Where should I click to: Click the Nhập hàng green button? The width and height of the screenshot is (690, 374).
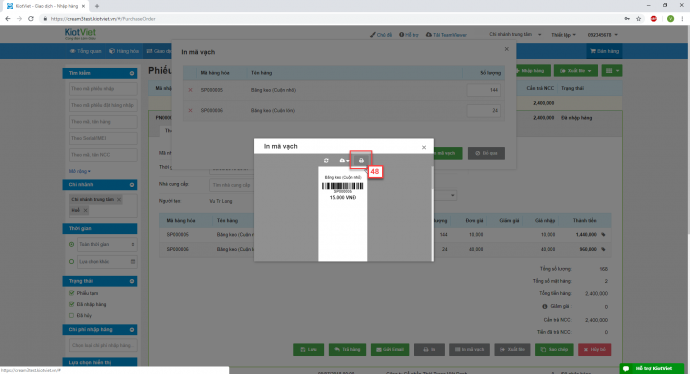532,71
